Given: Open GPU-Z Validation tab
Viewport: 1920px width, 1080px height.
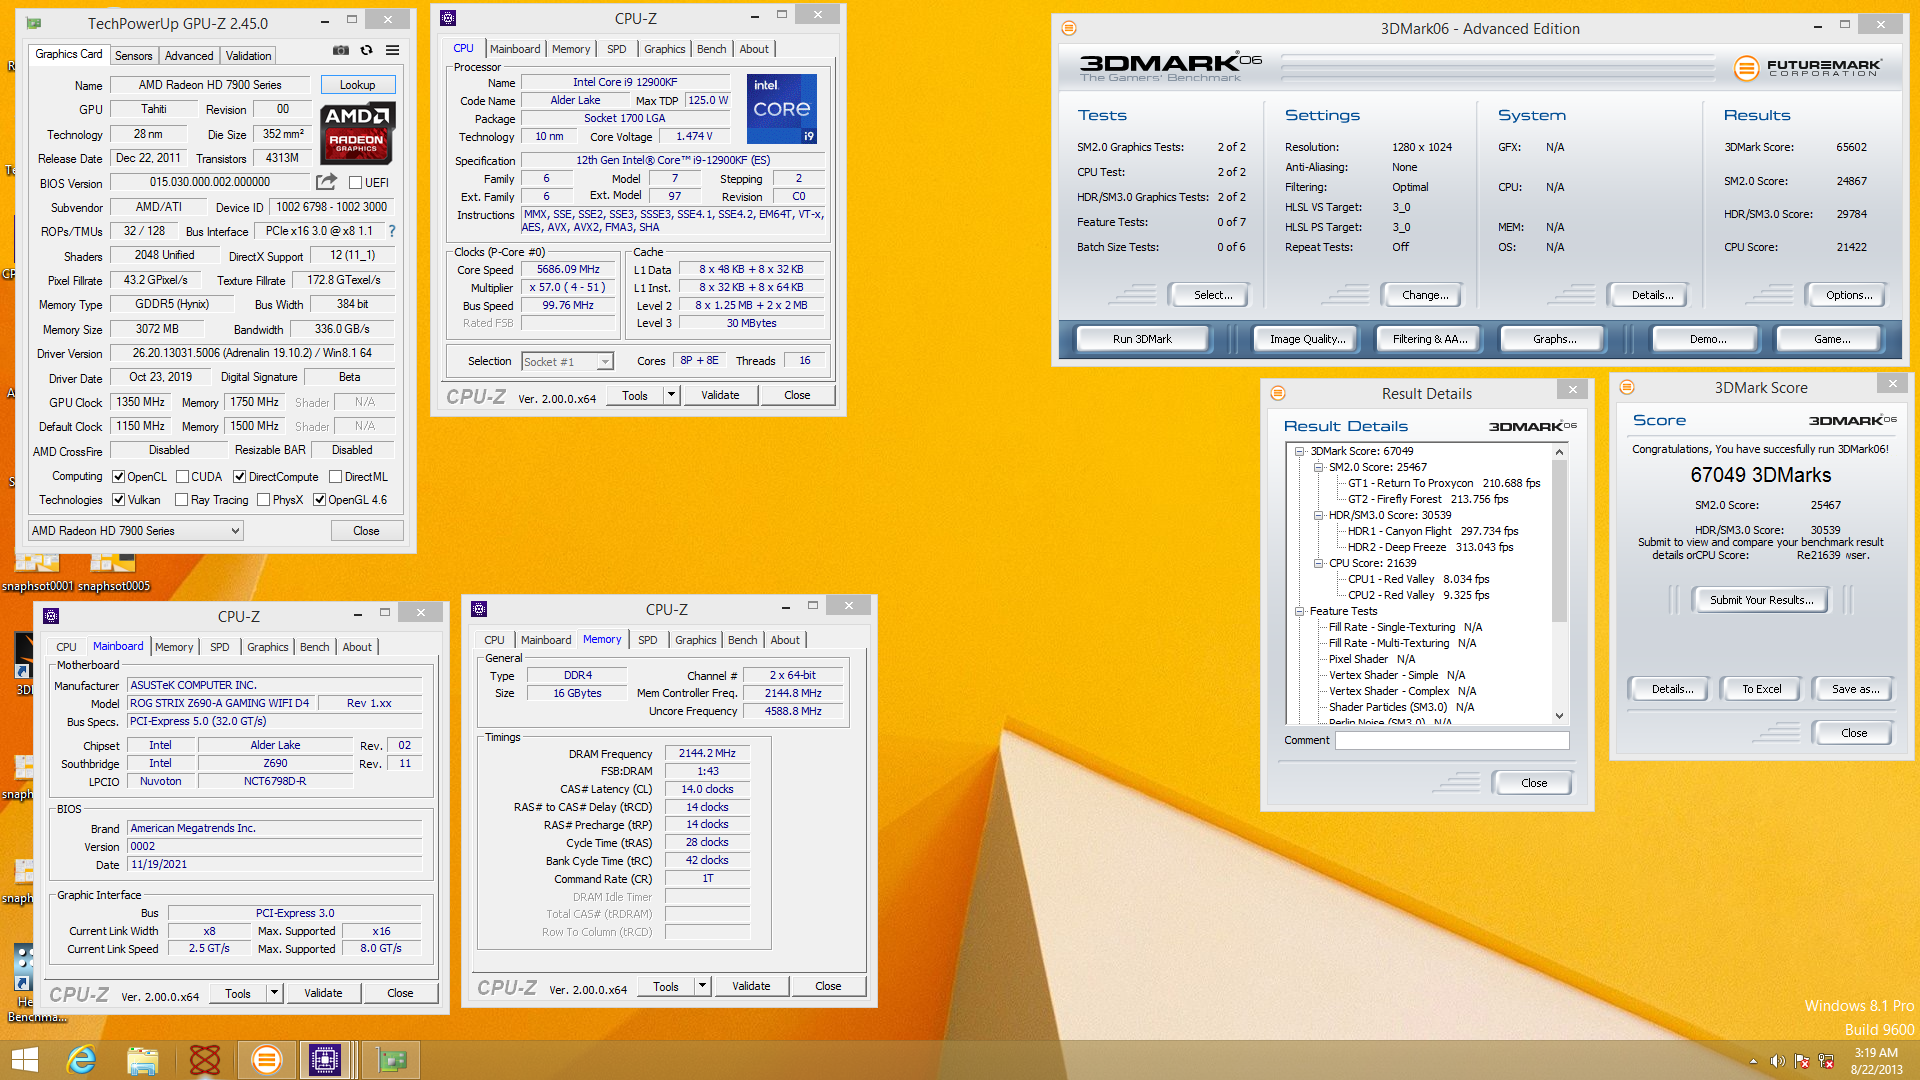Looking at the screenshot, I should 248,56.
